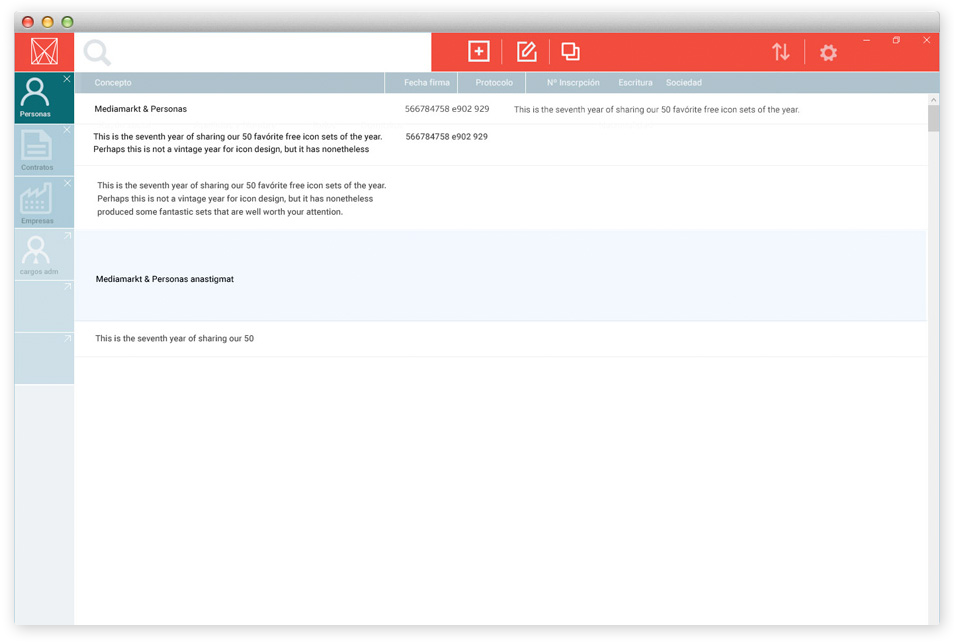
Task: Click the add new record plus icon
Action: [478, 52]
